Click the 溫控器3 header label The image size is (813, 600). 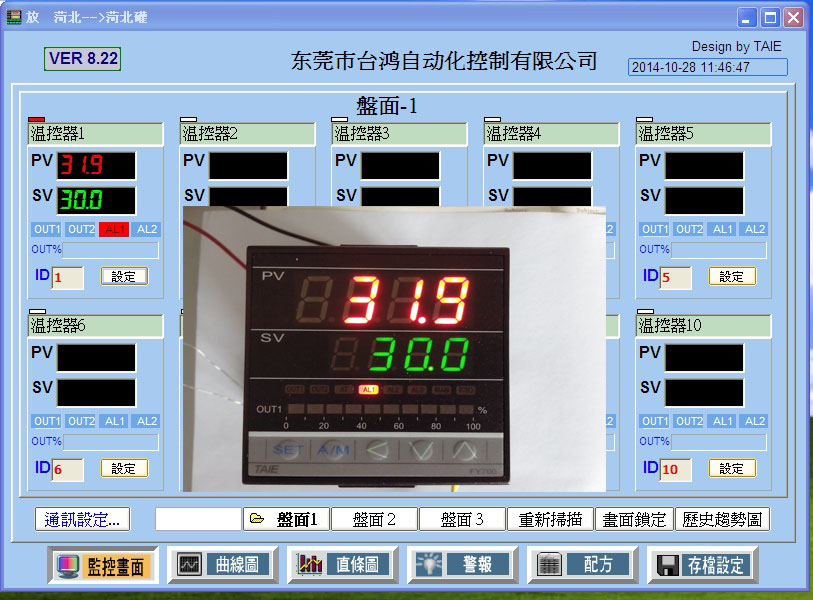point(399,134)
